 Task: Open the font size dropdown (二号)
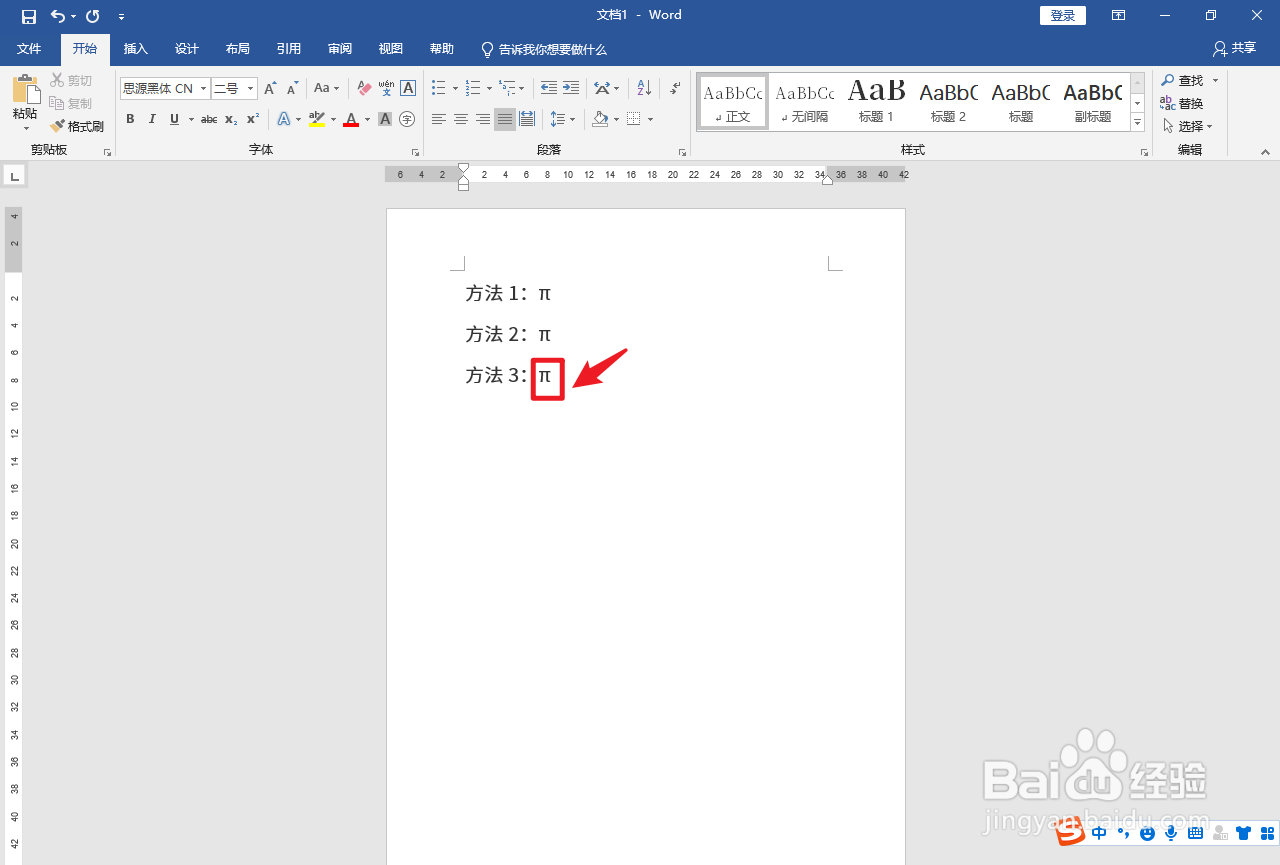tap(250, 89)
